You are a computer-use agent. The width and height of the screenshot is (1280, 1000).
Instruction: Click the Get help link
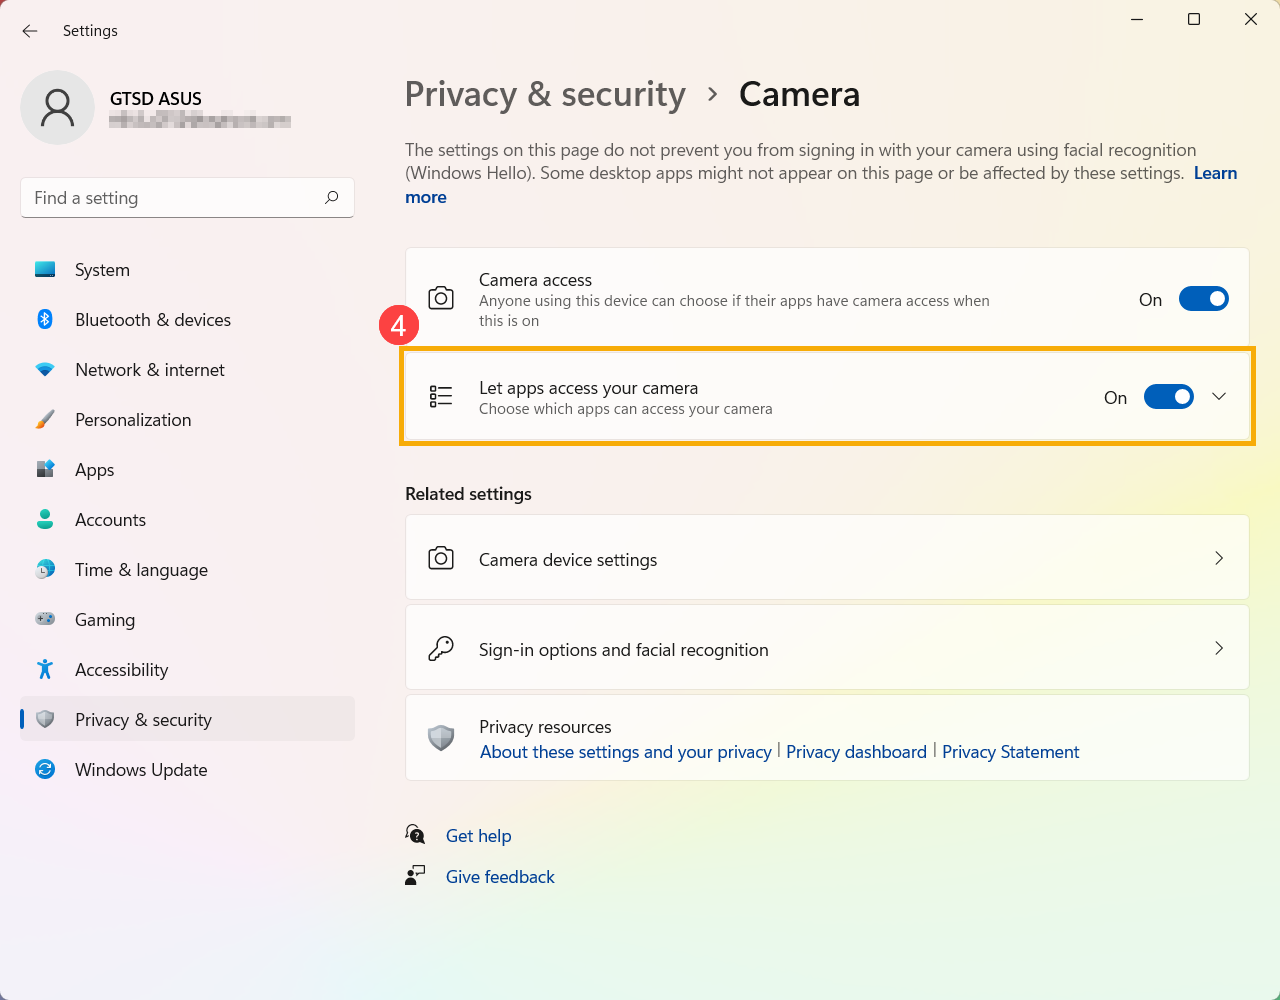(478, 836)
